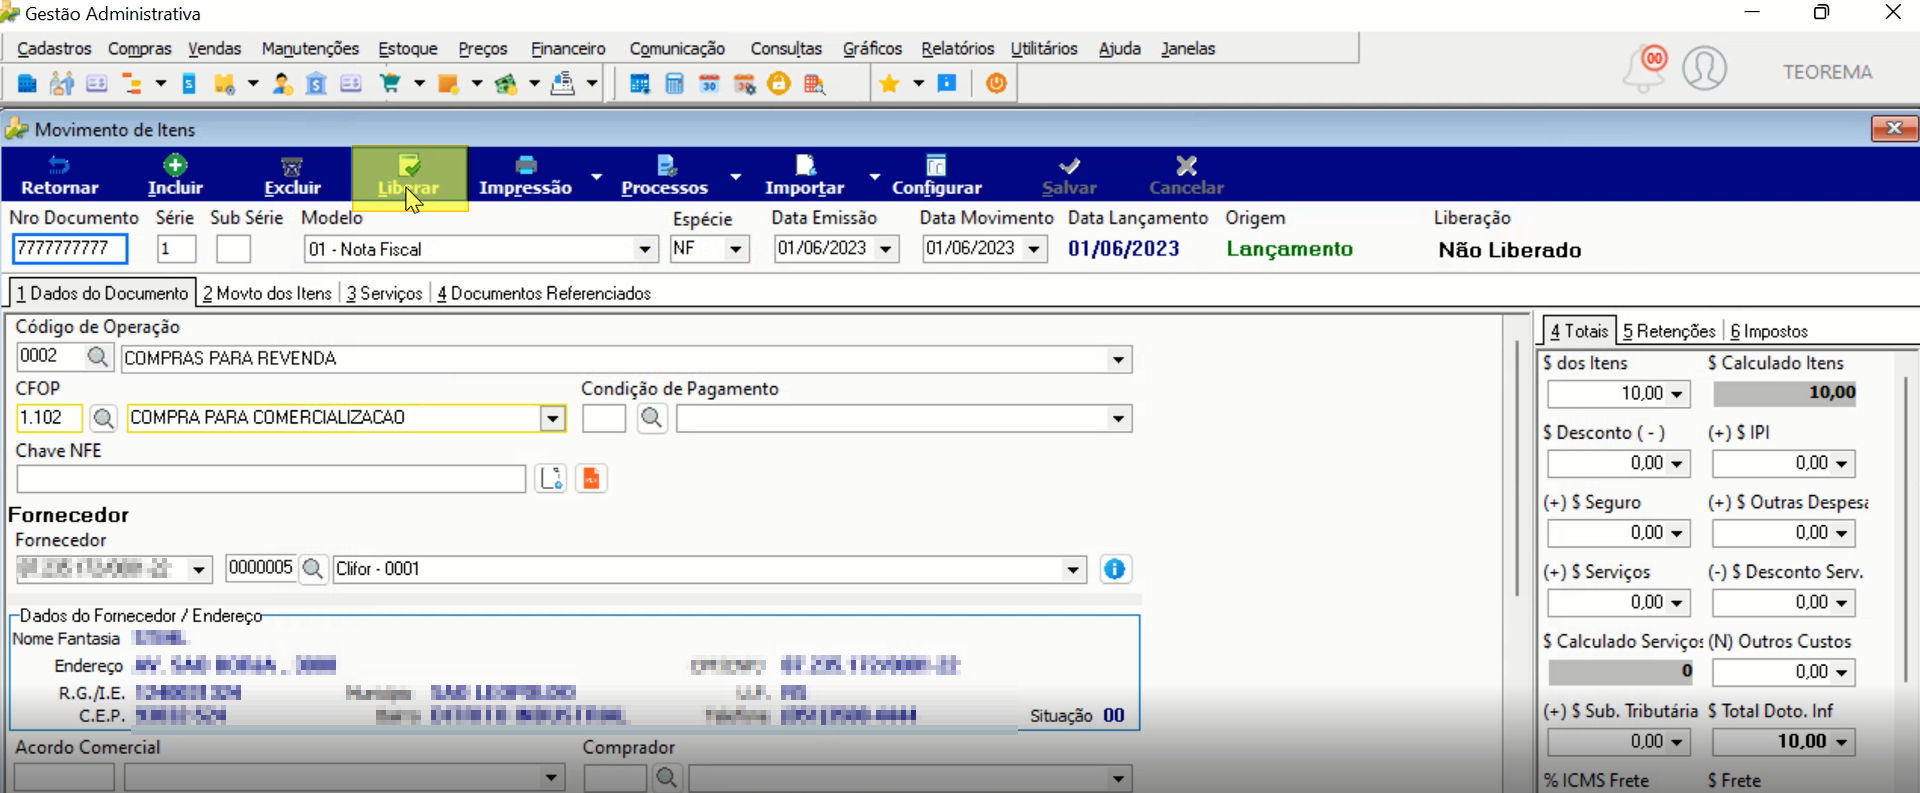Expand the CFOP description dropdown
Screen dimensions: 1920x793
pos(552,418)
